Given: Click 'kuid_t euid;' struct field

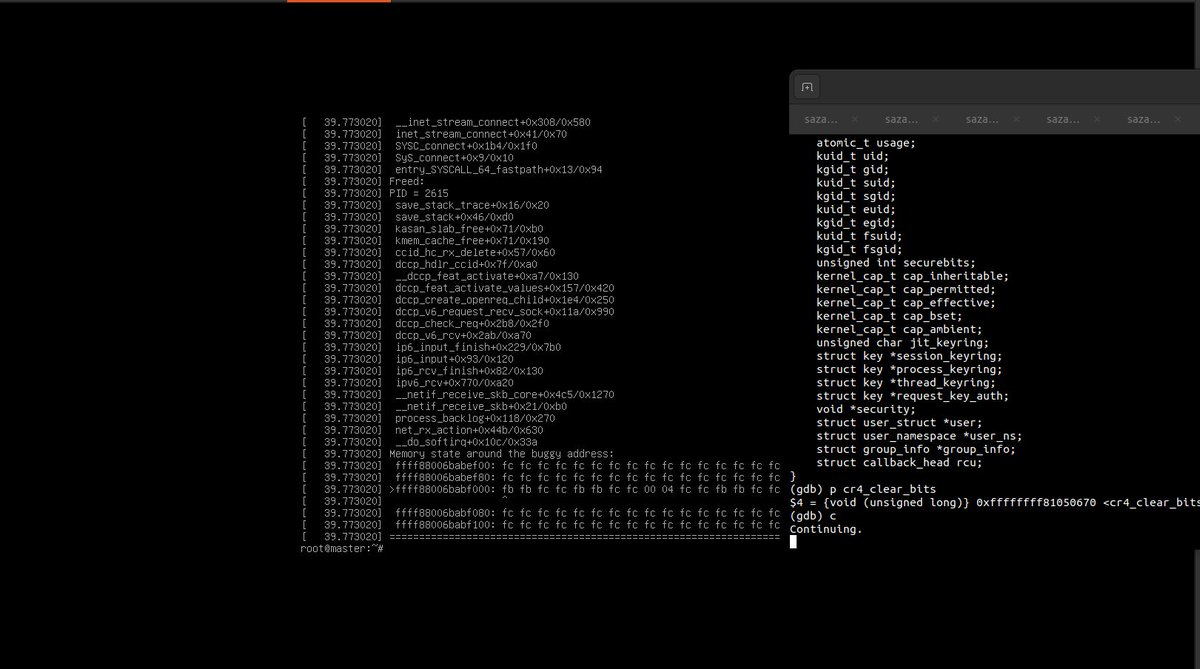Looking at the screenshot, I should pos(856,209).
